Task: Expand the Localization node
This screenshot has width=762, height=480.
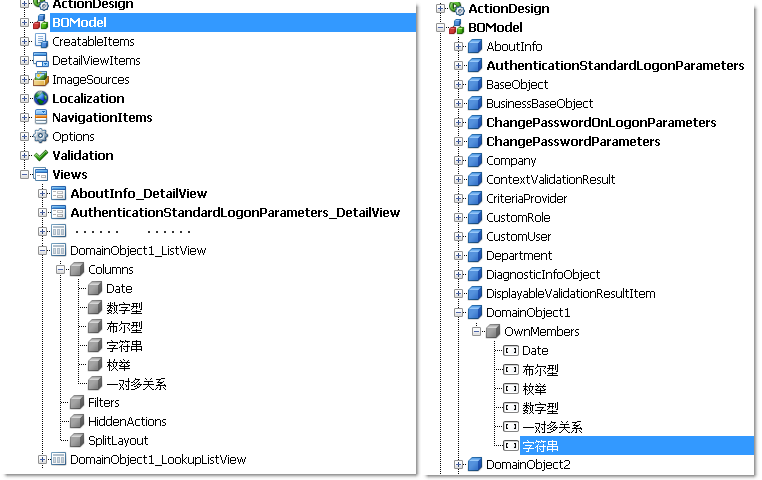Action: (x=24, y=98)
